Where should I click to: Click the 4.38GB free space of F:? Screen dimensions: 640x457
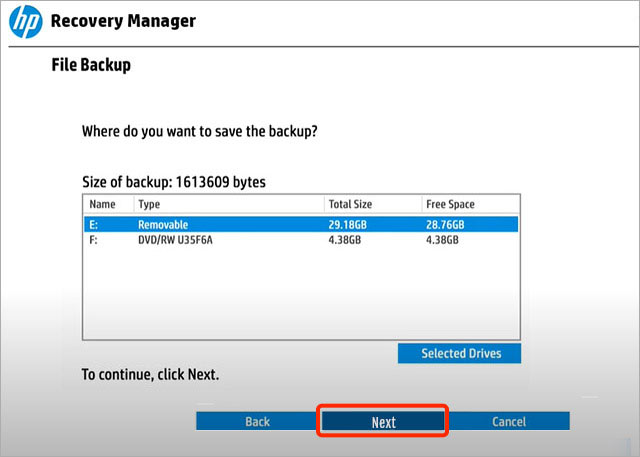coord(442,240)
